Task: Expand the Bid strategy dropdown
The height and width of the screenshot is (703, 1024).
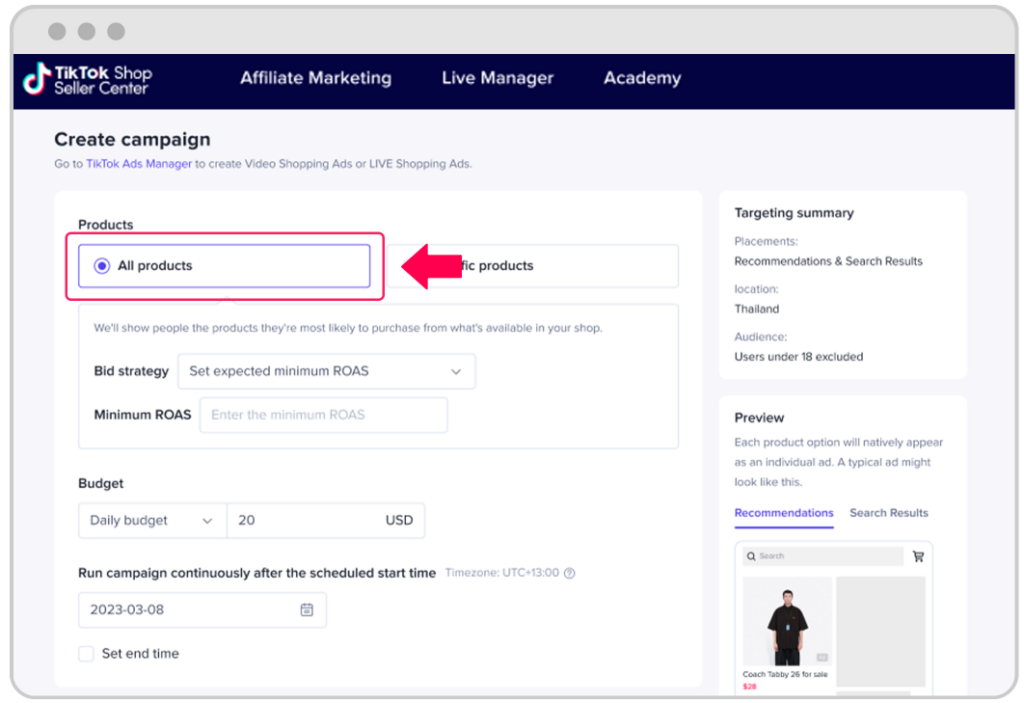Action: [327, 371]
